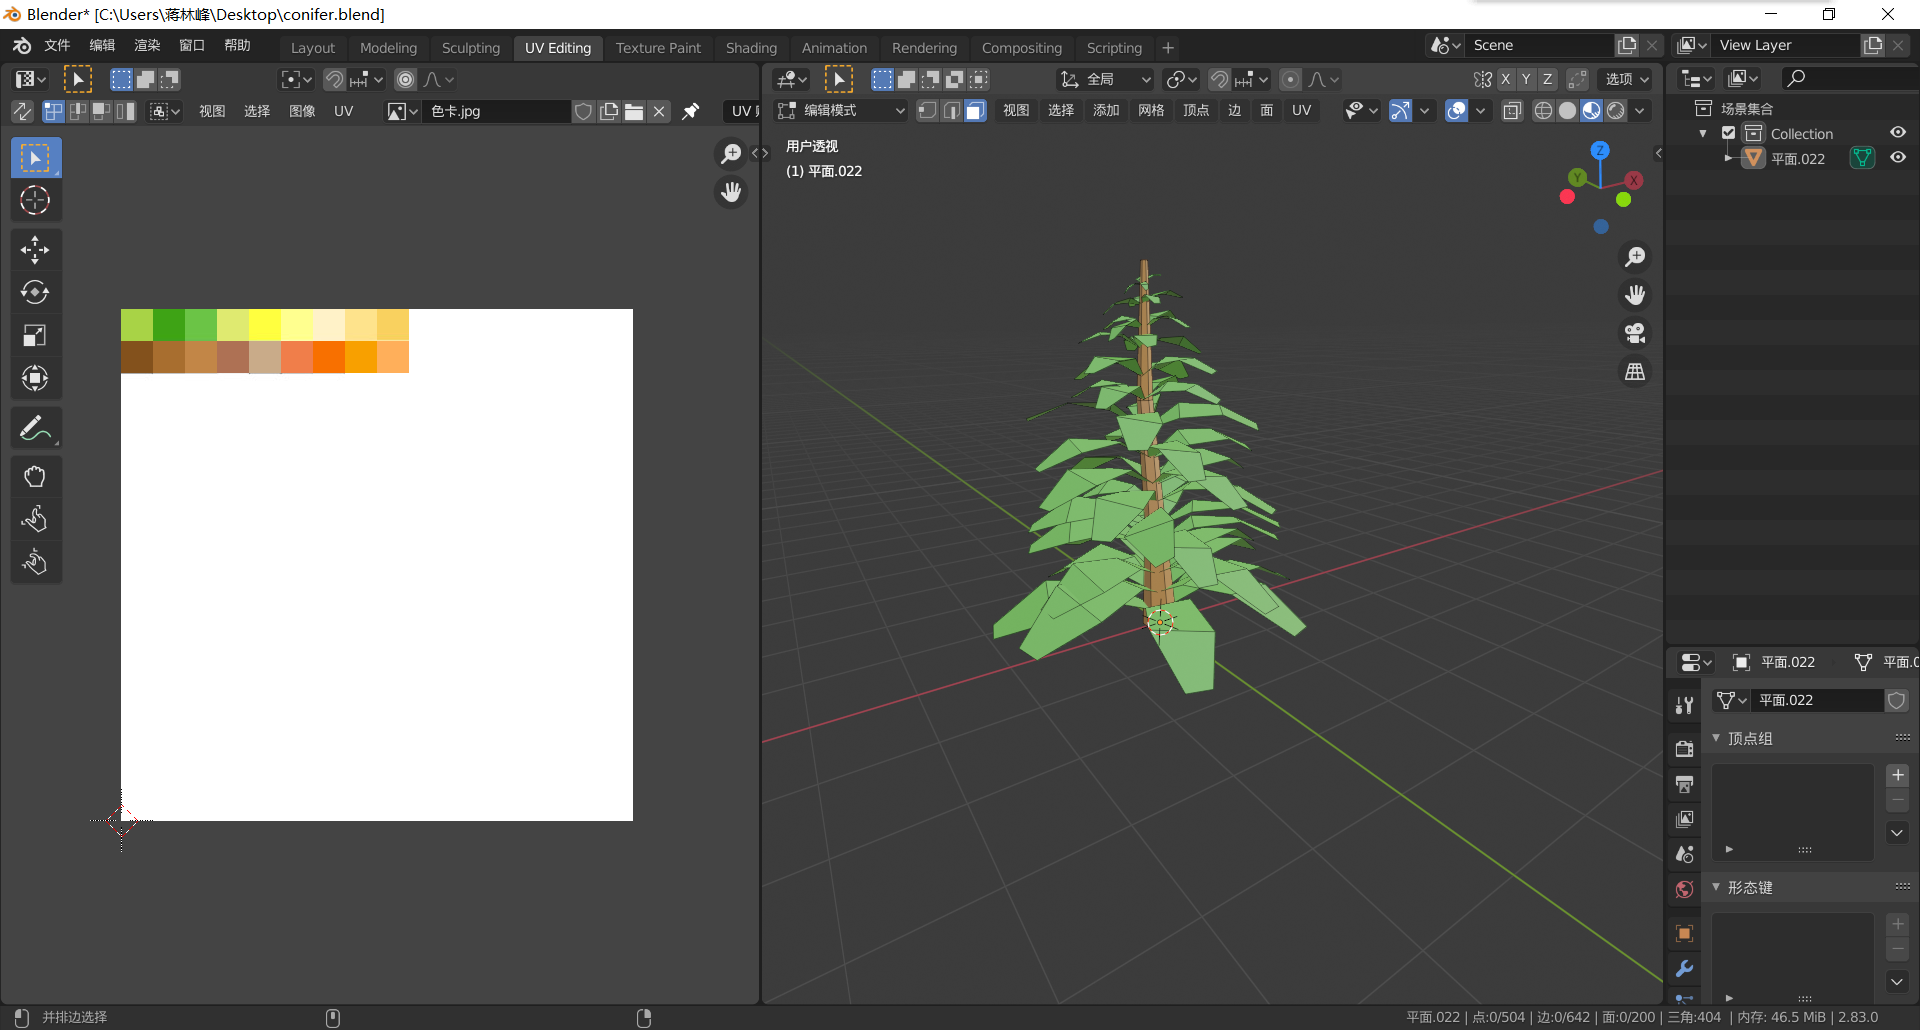
Task: Toggle proportional editing in 3D viewport header
Action: point(1291,79)
